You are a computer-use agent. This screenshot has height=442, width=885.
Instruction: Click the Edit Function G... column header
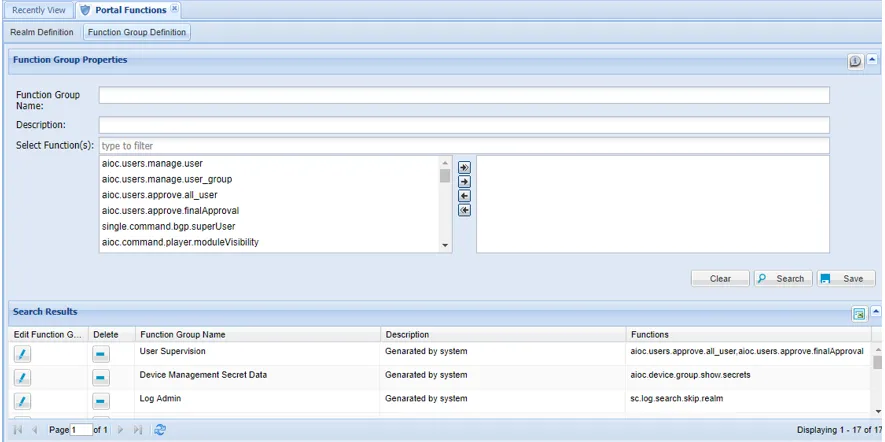48,334
